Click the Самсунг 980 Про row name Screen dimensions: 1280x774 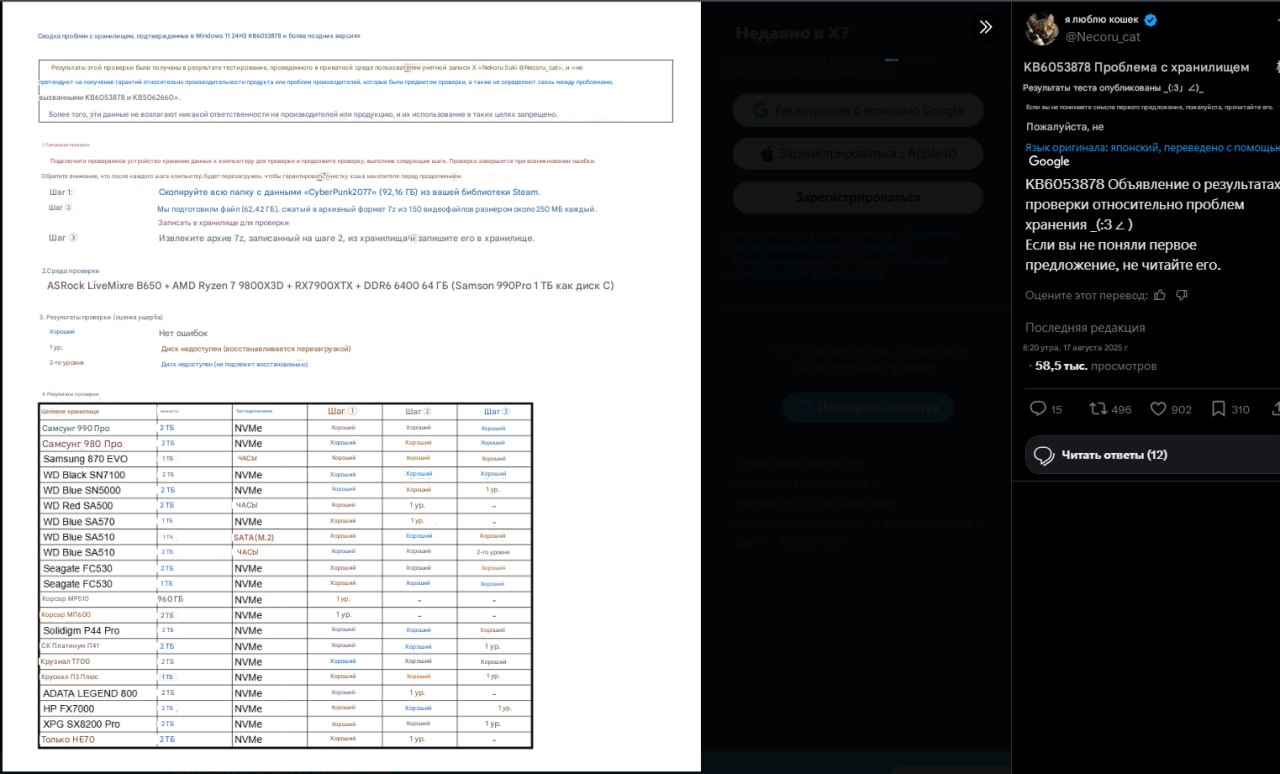(x=82, y=443)
